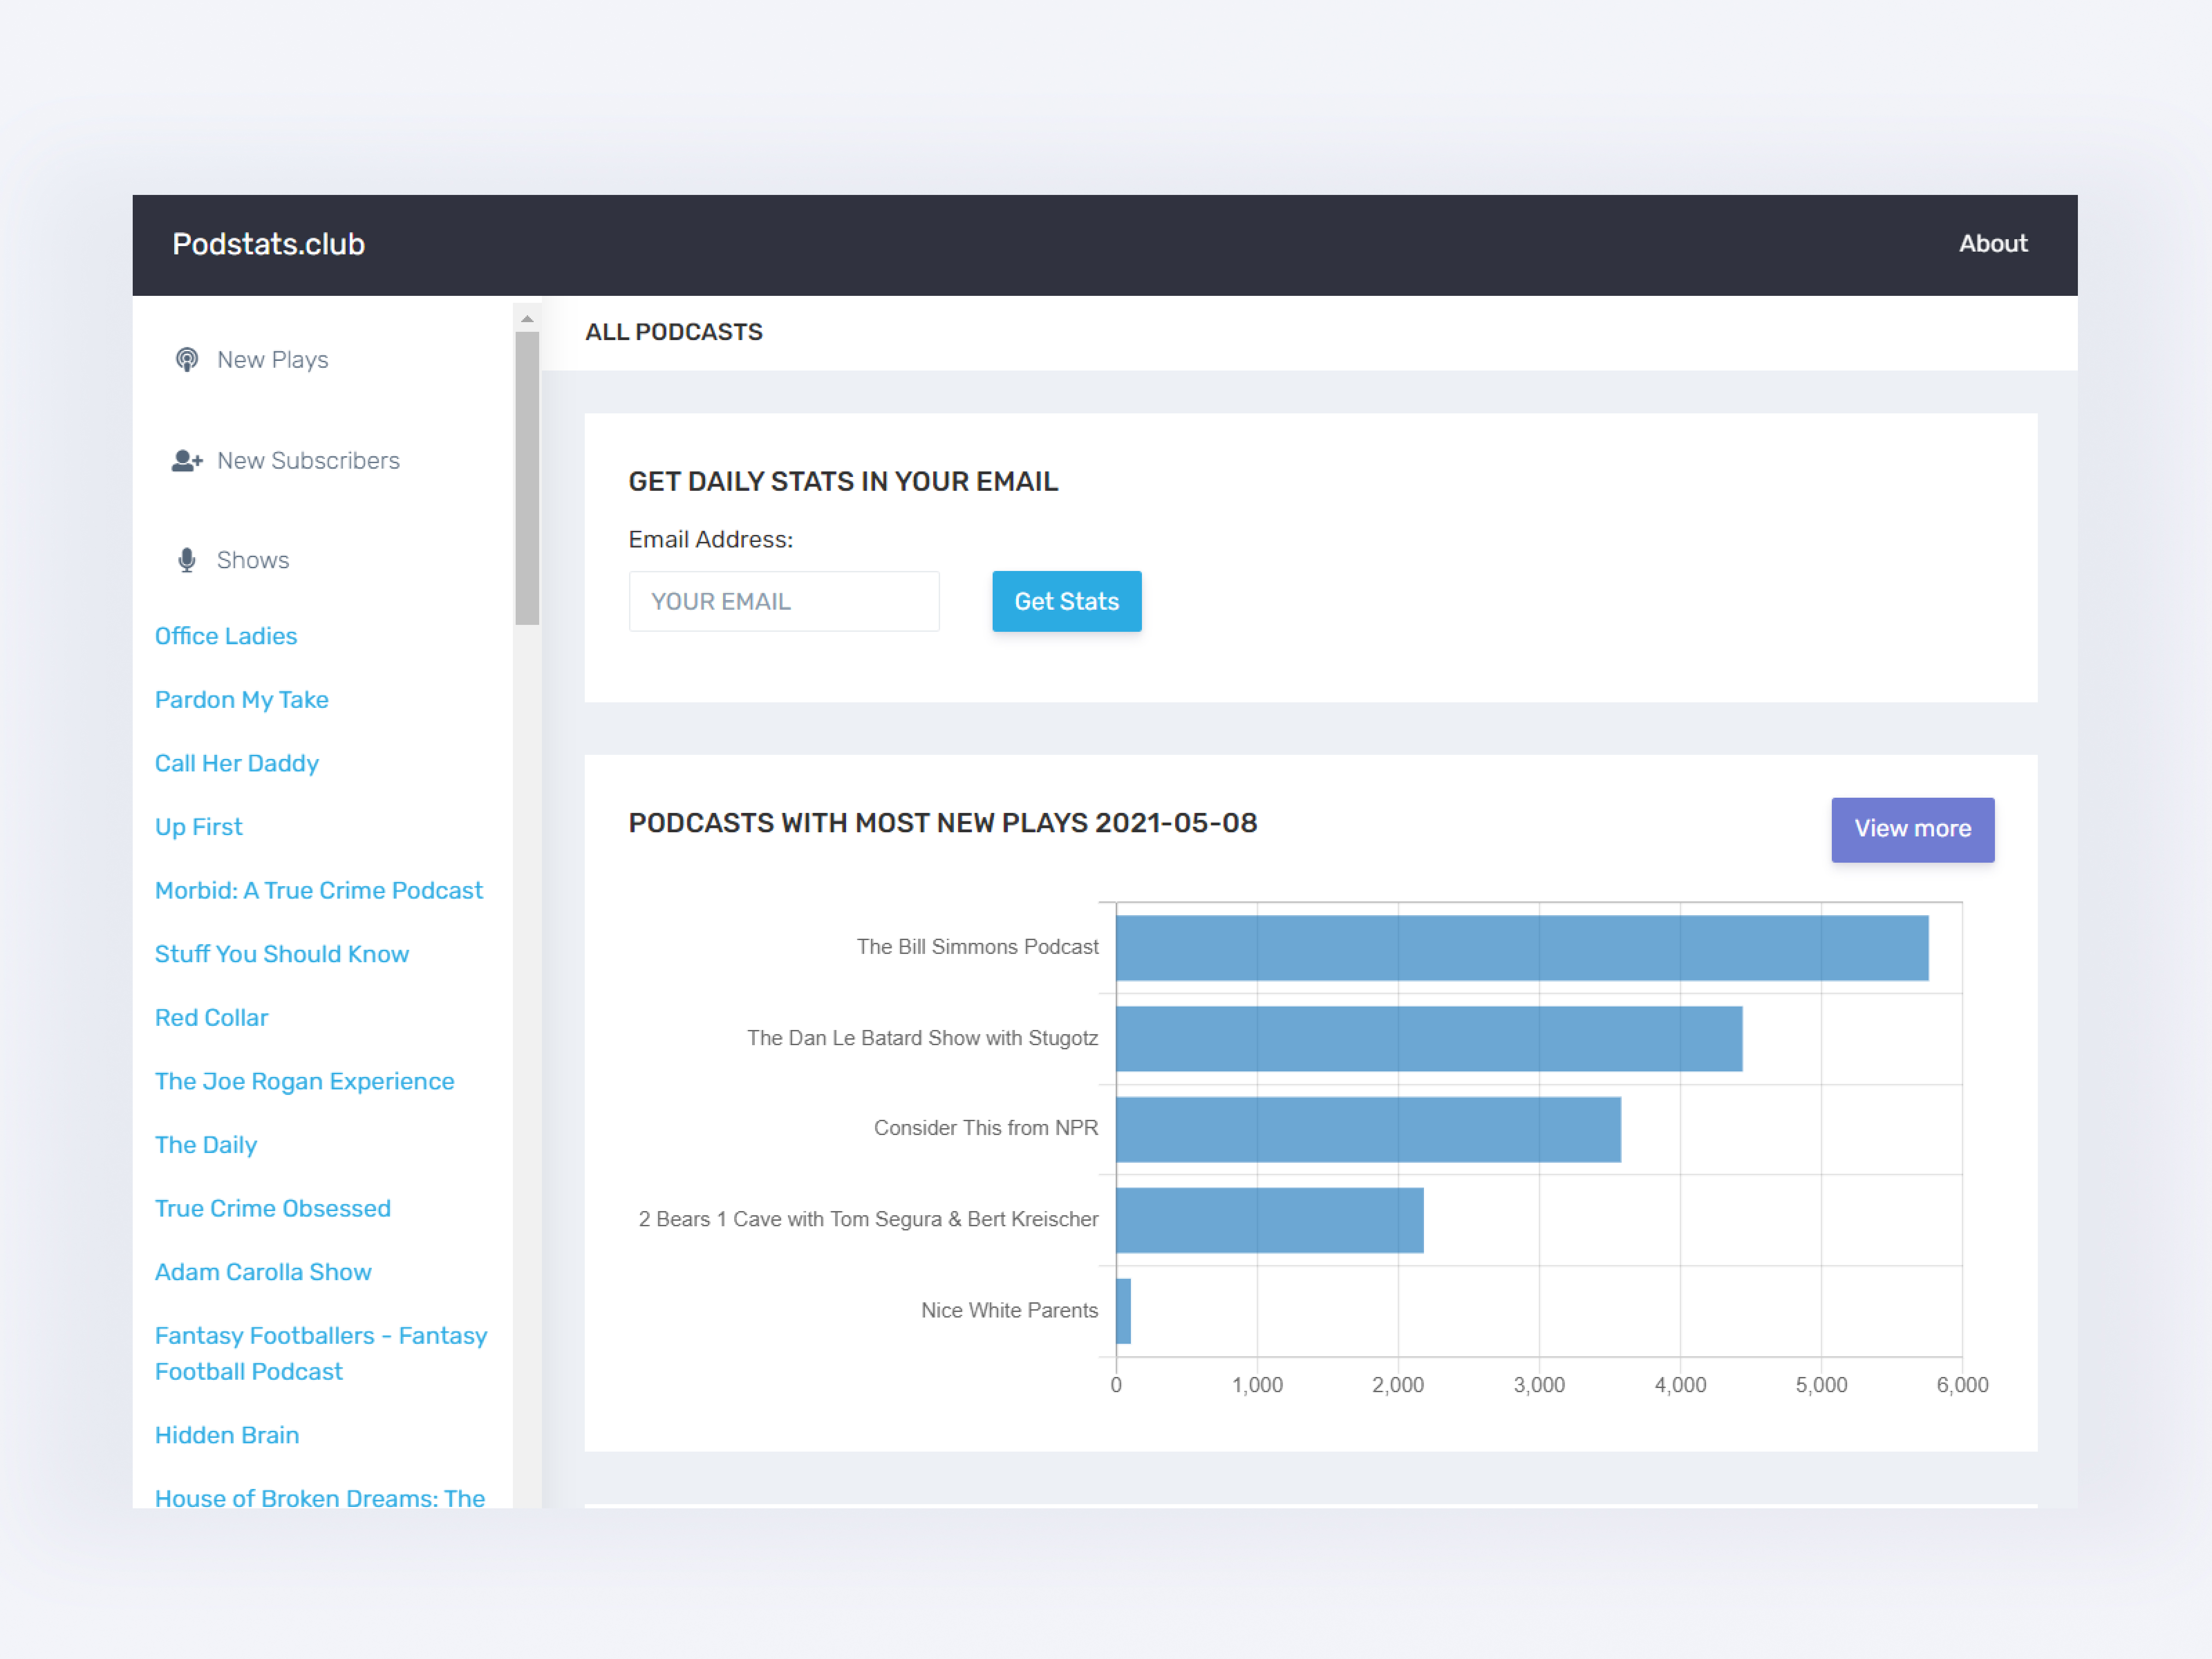Open the Pardon My Take show link
The image size is (2212, 1659).
[242, 700]
